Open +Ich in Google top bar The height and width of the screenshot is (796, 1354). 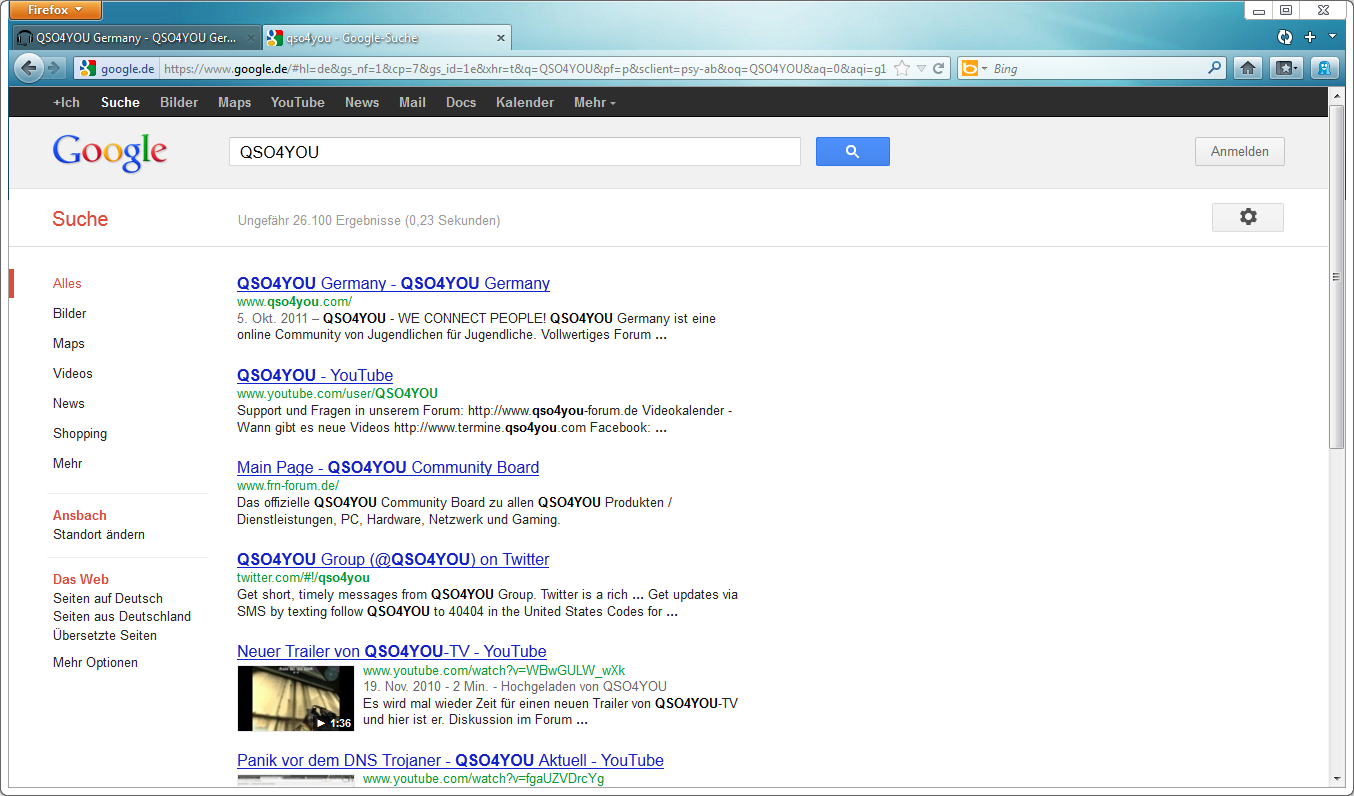tap(66, 102)
